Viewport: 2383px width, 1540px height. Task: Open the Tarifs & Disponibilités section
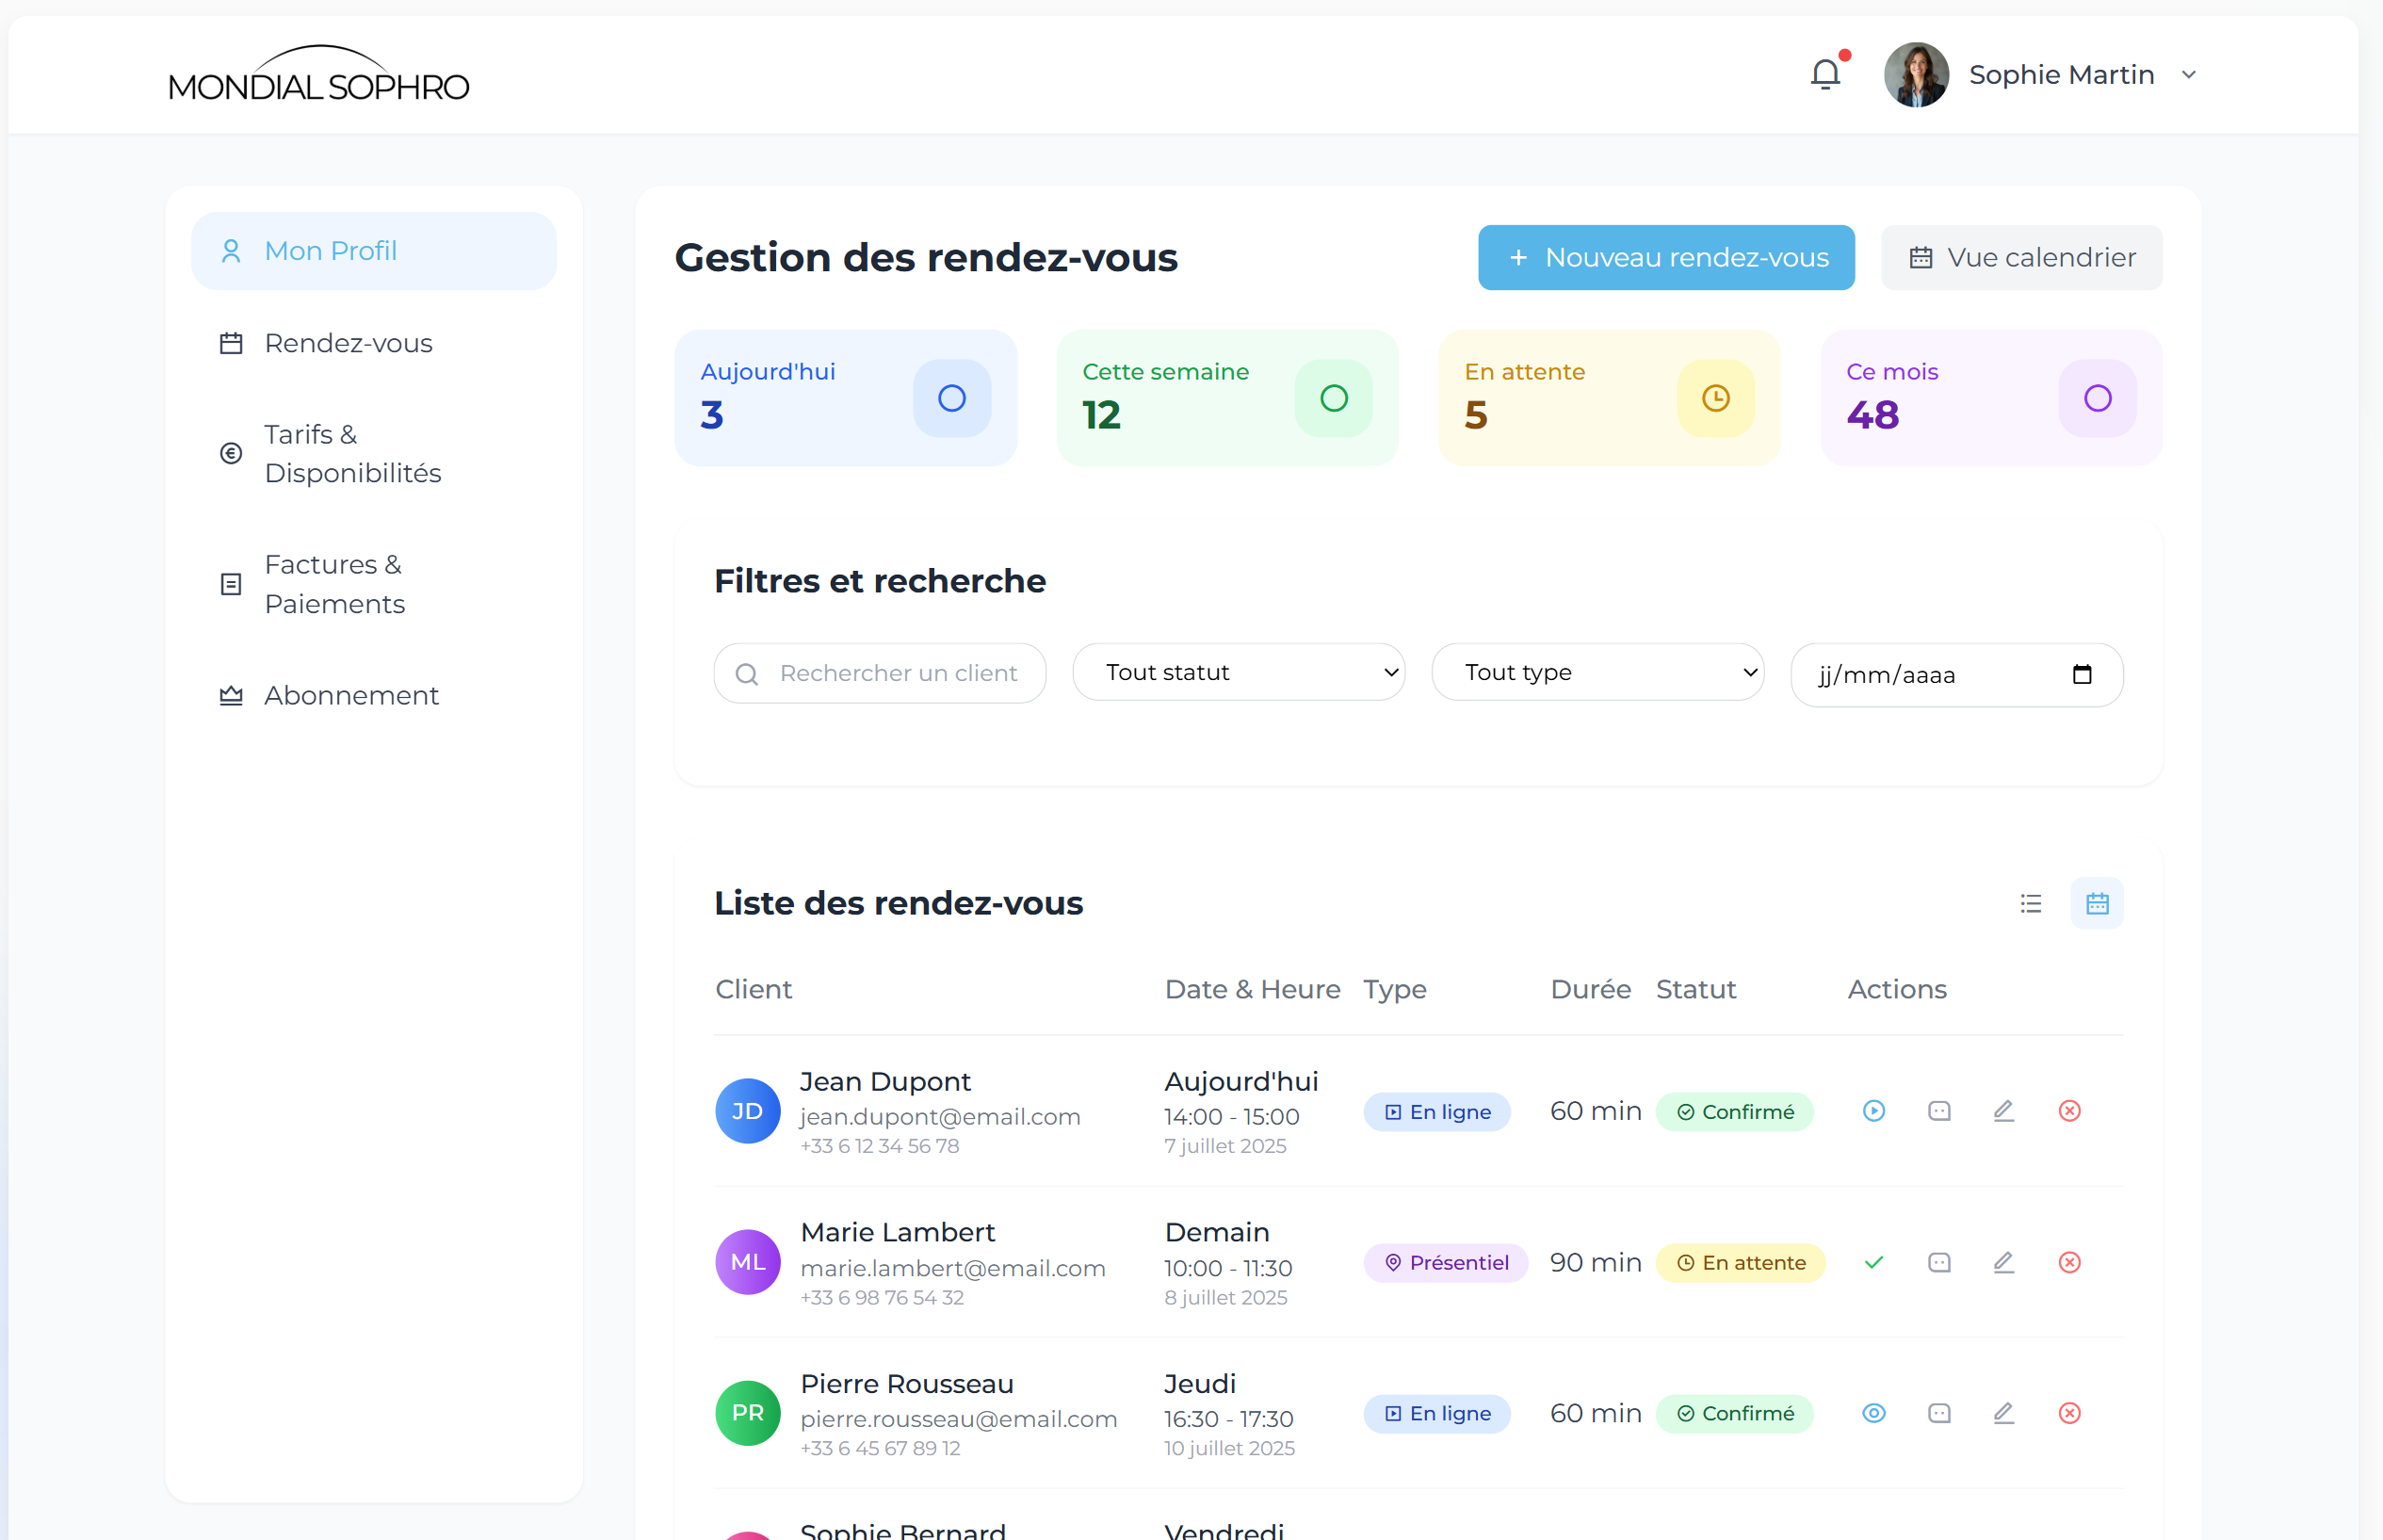352,453
